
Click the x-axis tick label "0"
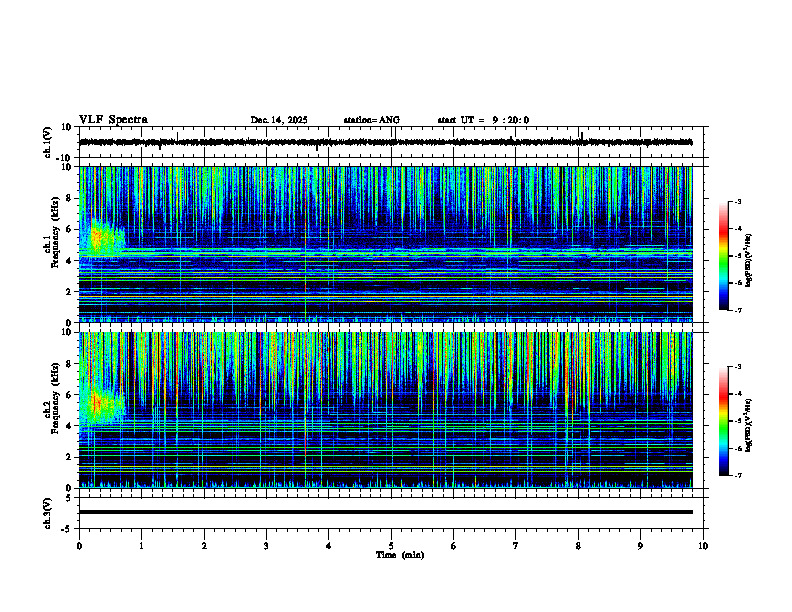(79, 546)
